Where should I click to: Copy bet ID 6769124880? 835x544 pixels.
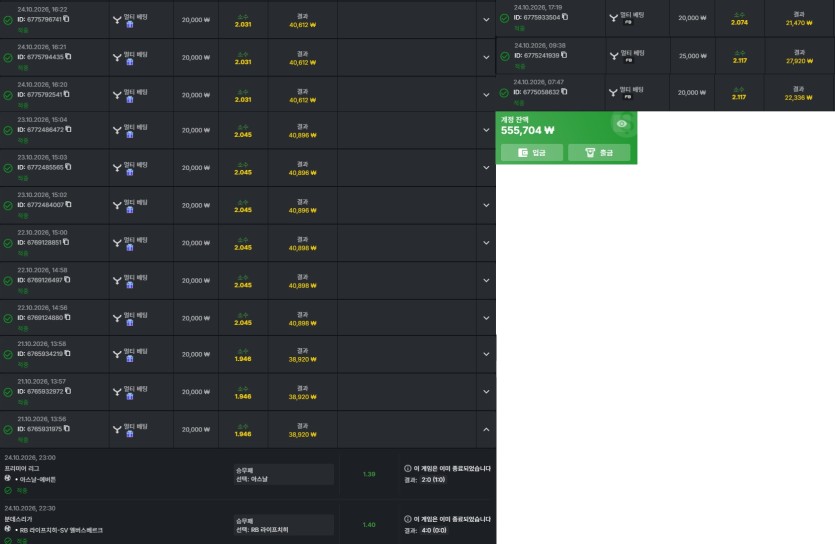pyautogui.click(x=68, y=317)
